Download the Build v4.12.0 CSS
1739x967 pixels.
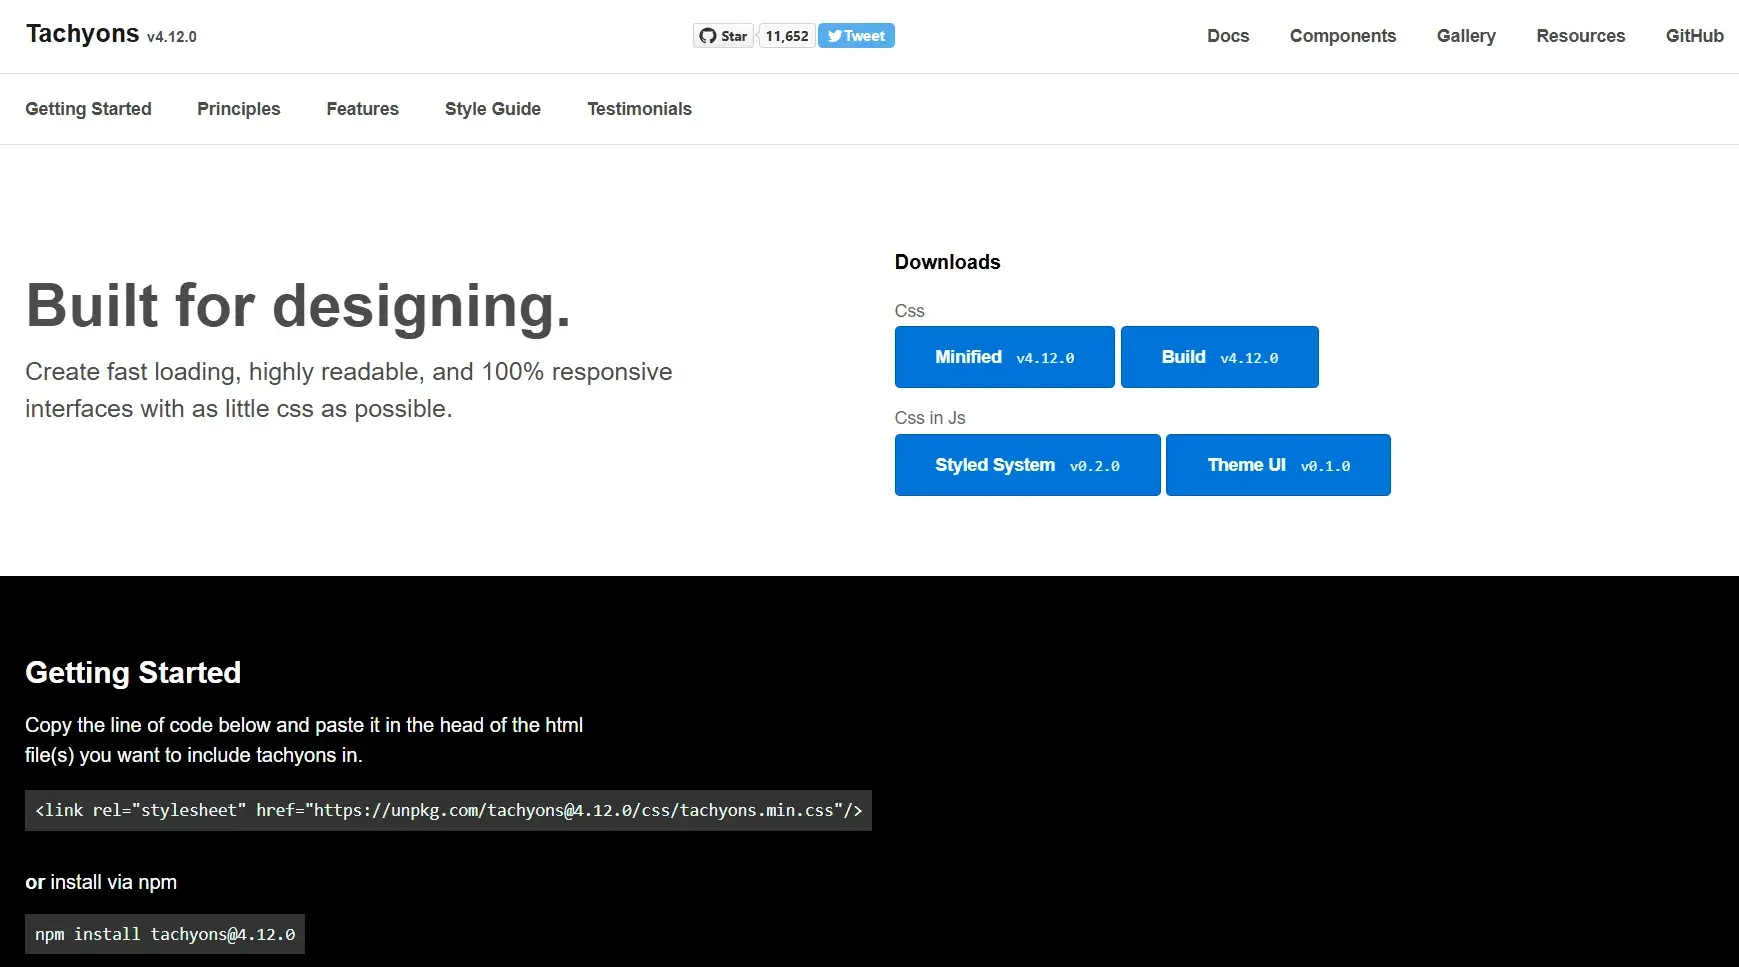[1219, 357]
